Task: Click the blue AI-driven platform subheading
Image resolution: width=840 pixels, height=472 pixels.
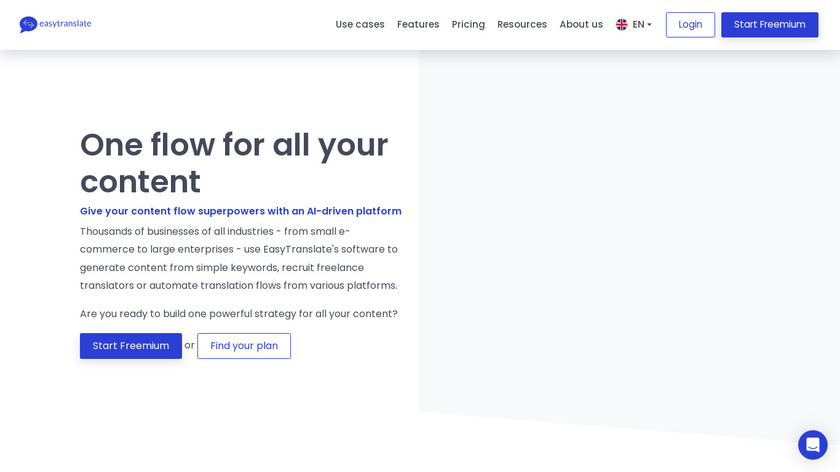Action: point(240,211)
